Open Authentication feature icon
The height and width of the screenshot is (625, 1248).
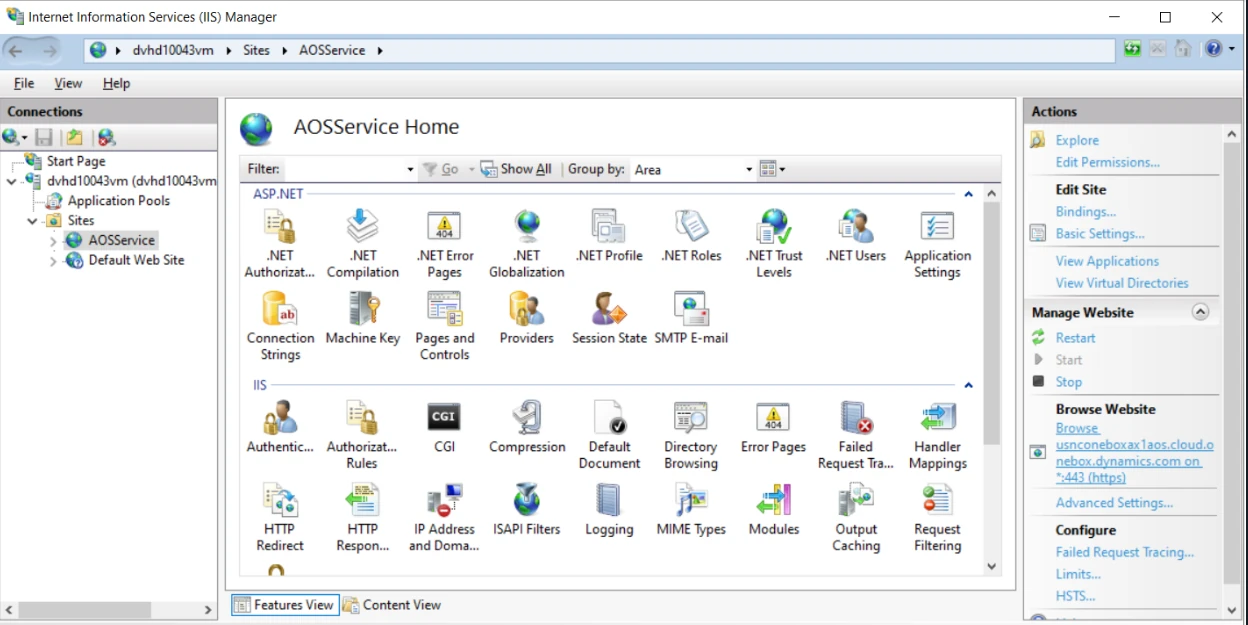click(x=280, y=417)
